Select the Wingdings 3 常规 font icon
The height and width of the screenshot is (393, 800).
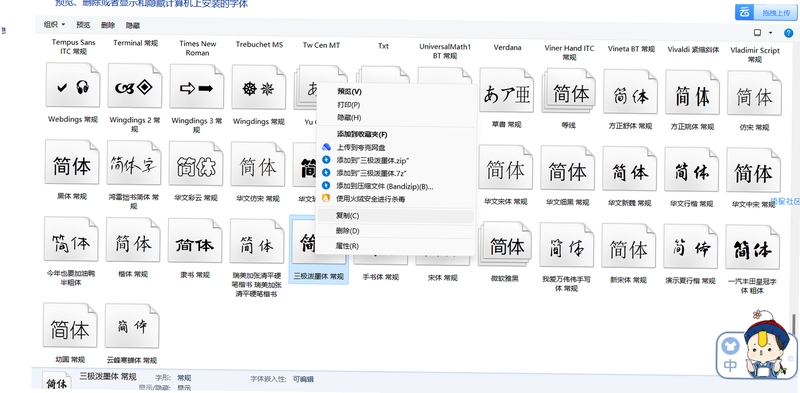pos(196,86)
